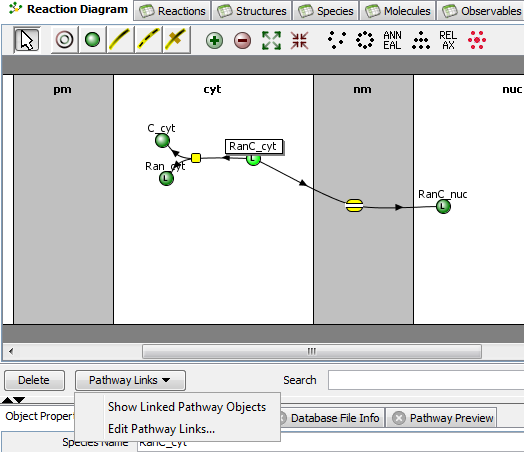Open the Pathway Links dropdown
Screen dimensions: 524x452
pyautogui.click(x=130, y=380)
